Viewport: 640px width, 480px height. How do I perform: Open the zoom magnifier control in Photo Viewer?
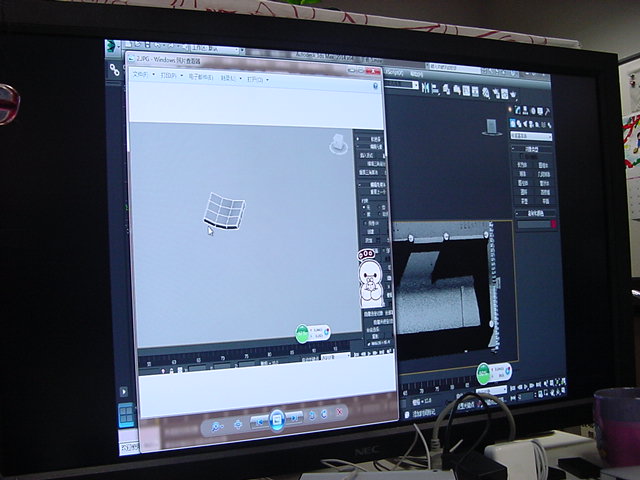point(217,427)
